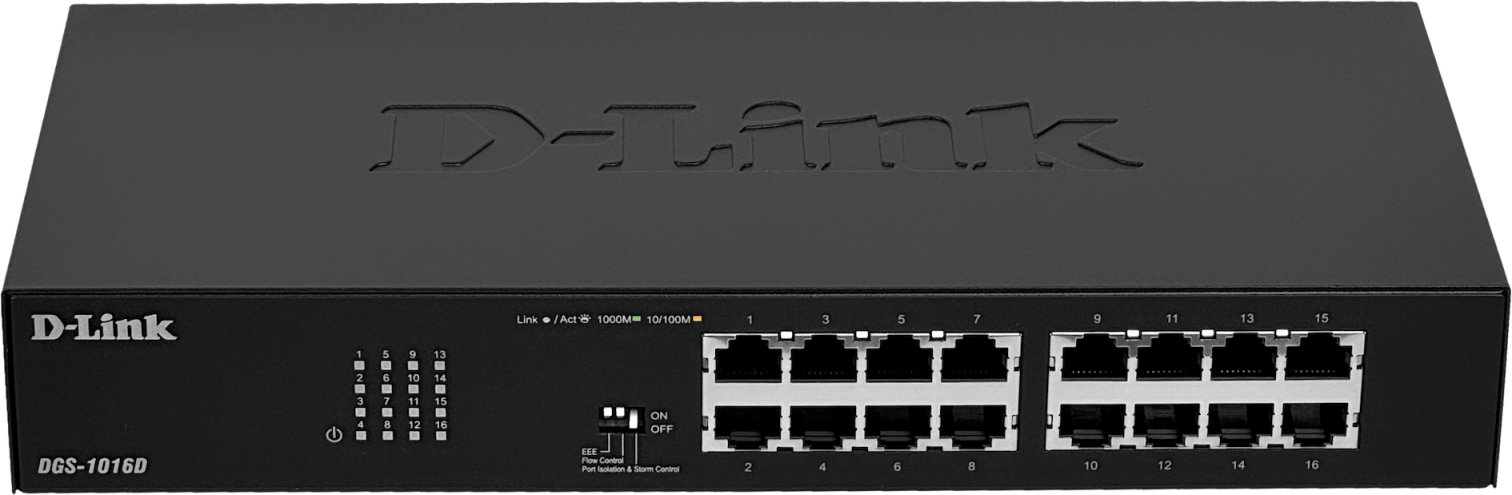1512x495 pixels.
Task: Click the status LED for port 5
Action: [386, 366]
